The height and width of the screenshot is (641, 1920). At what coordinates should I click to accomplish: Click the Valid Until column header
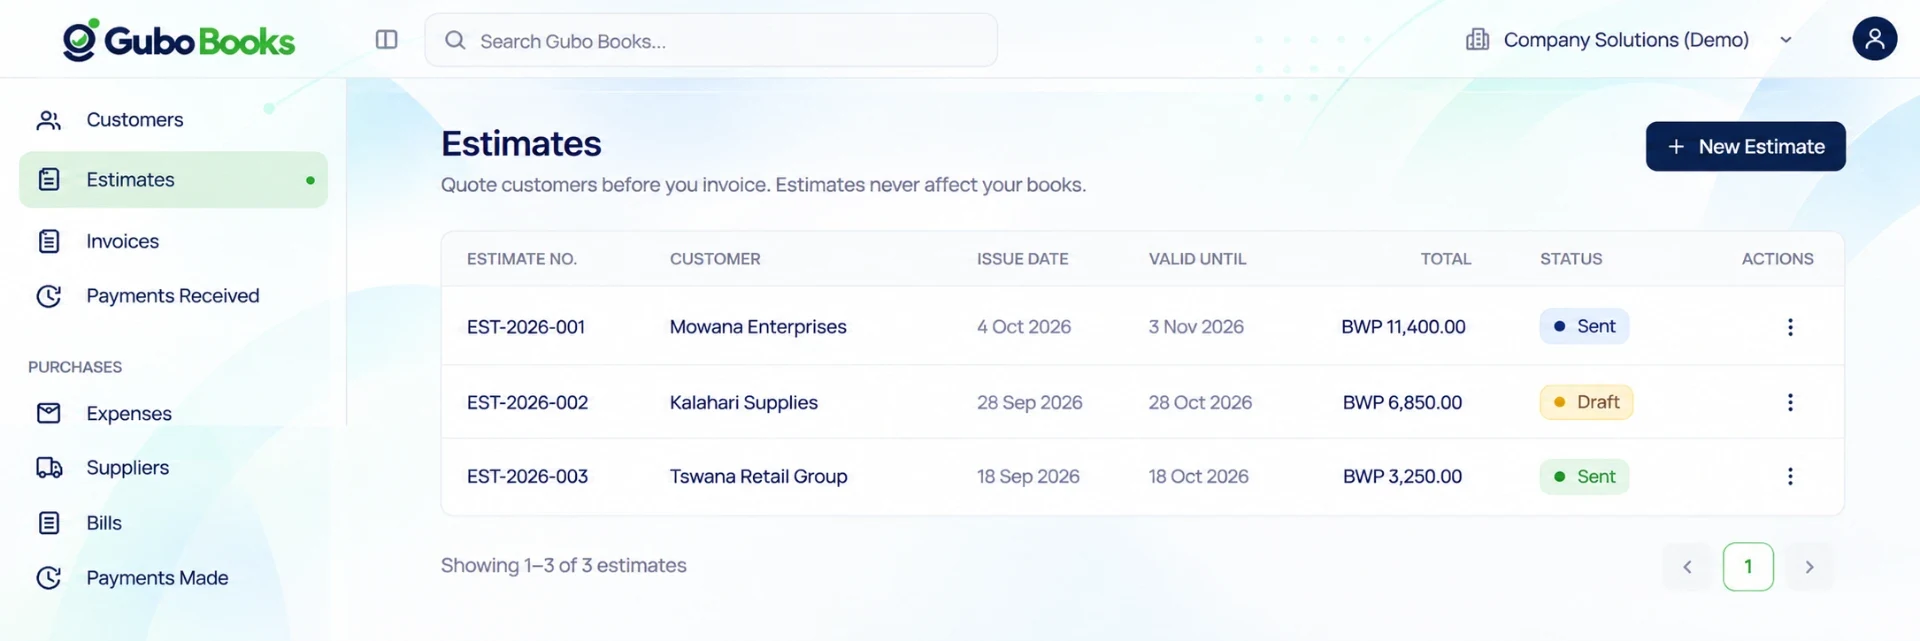click(1197, 259)
